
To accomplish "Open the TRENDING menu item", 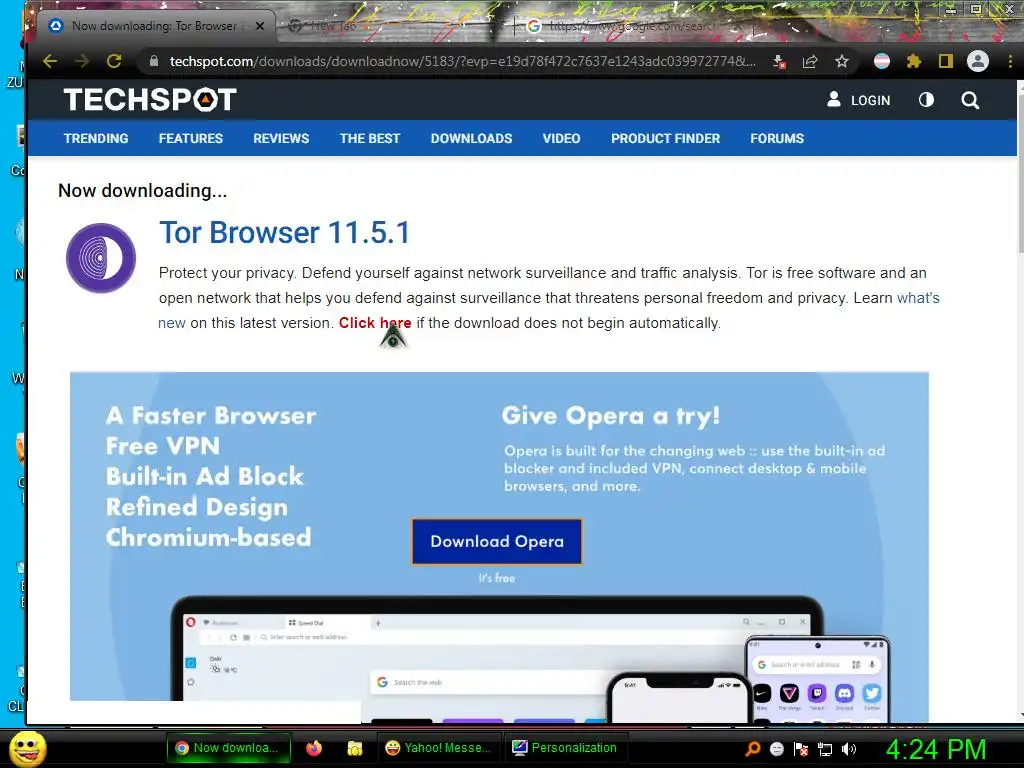I will pyautogui.click(x=96, y=138).
